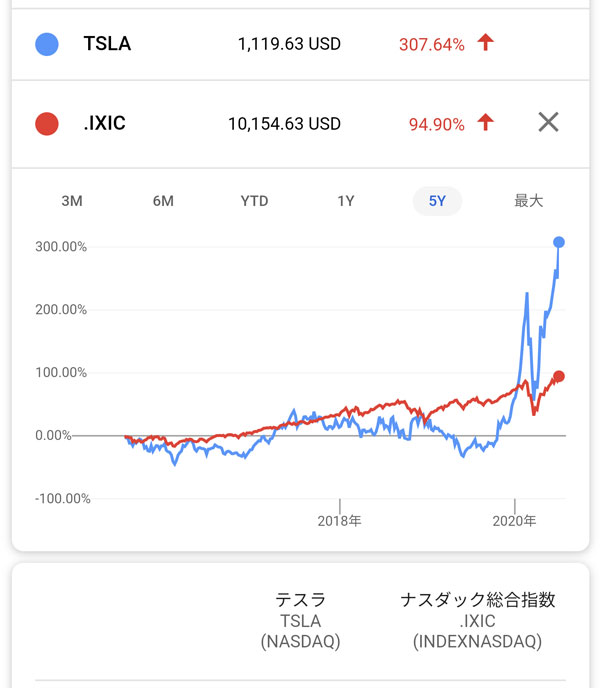Click the 2018年 marker on the time axis
This screenshot has height=688, width=600.
tap(340, 520)
